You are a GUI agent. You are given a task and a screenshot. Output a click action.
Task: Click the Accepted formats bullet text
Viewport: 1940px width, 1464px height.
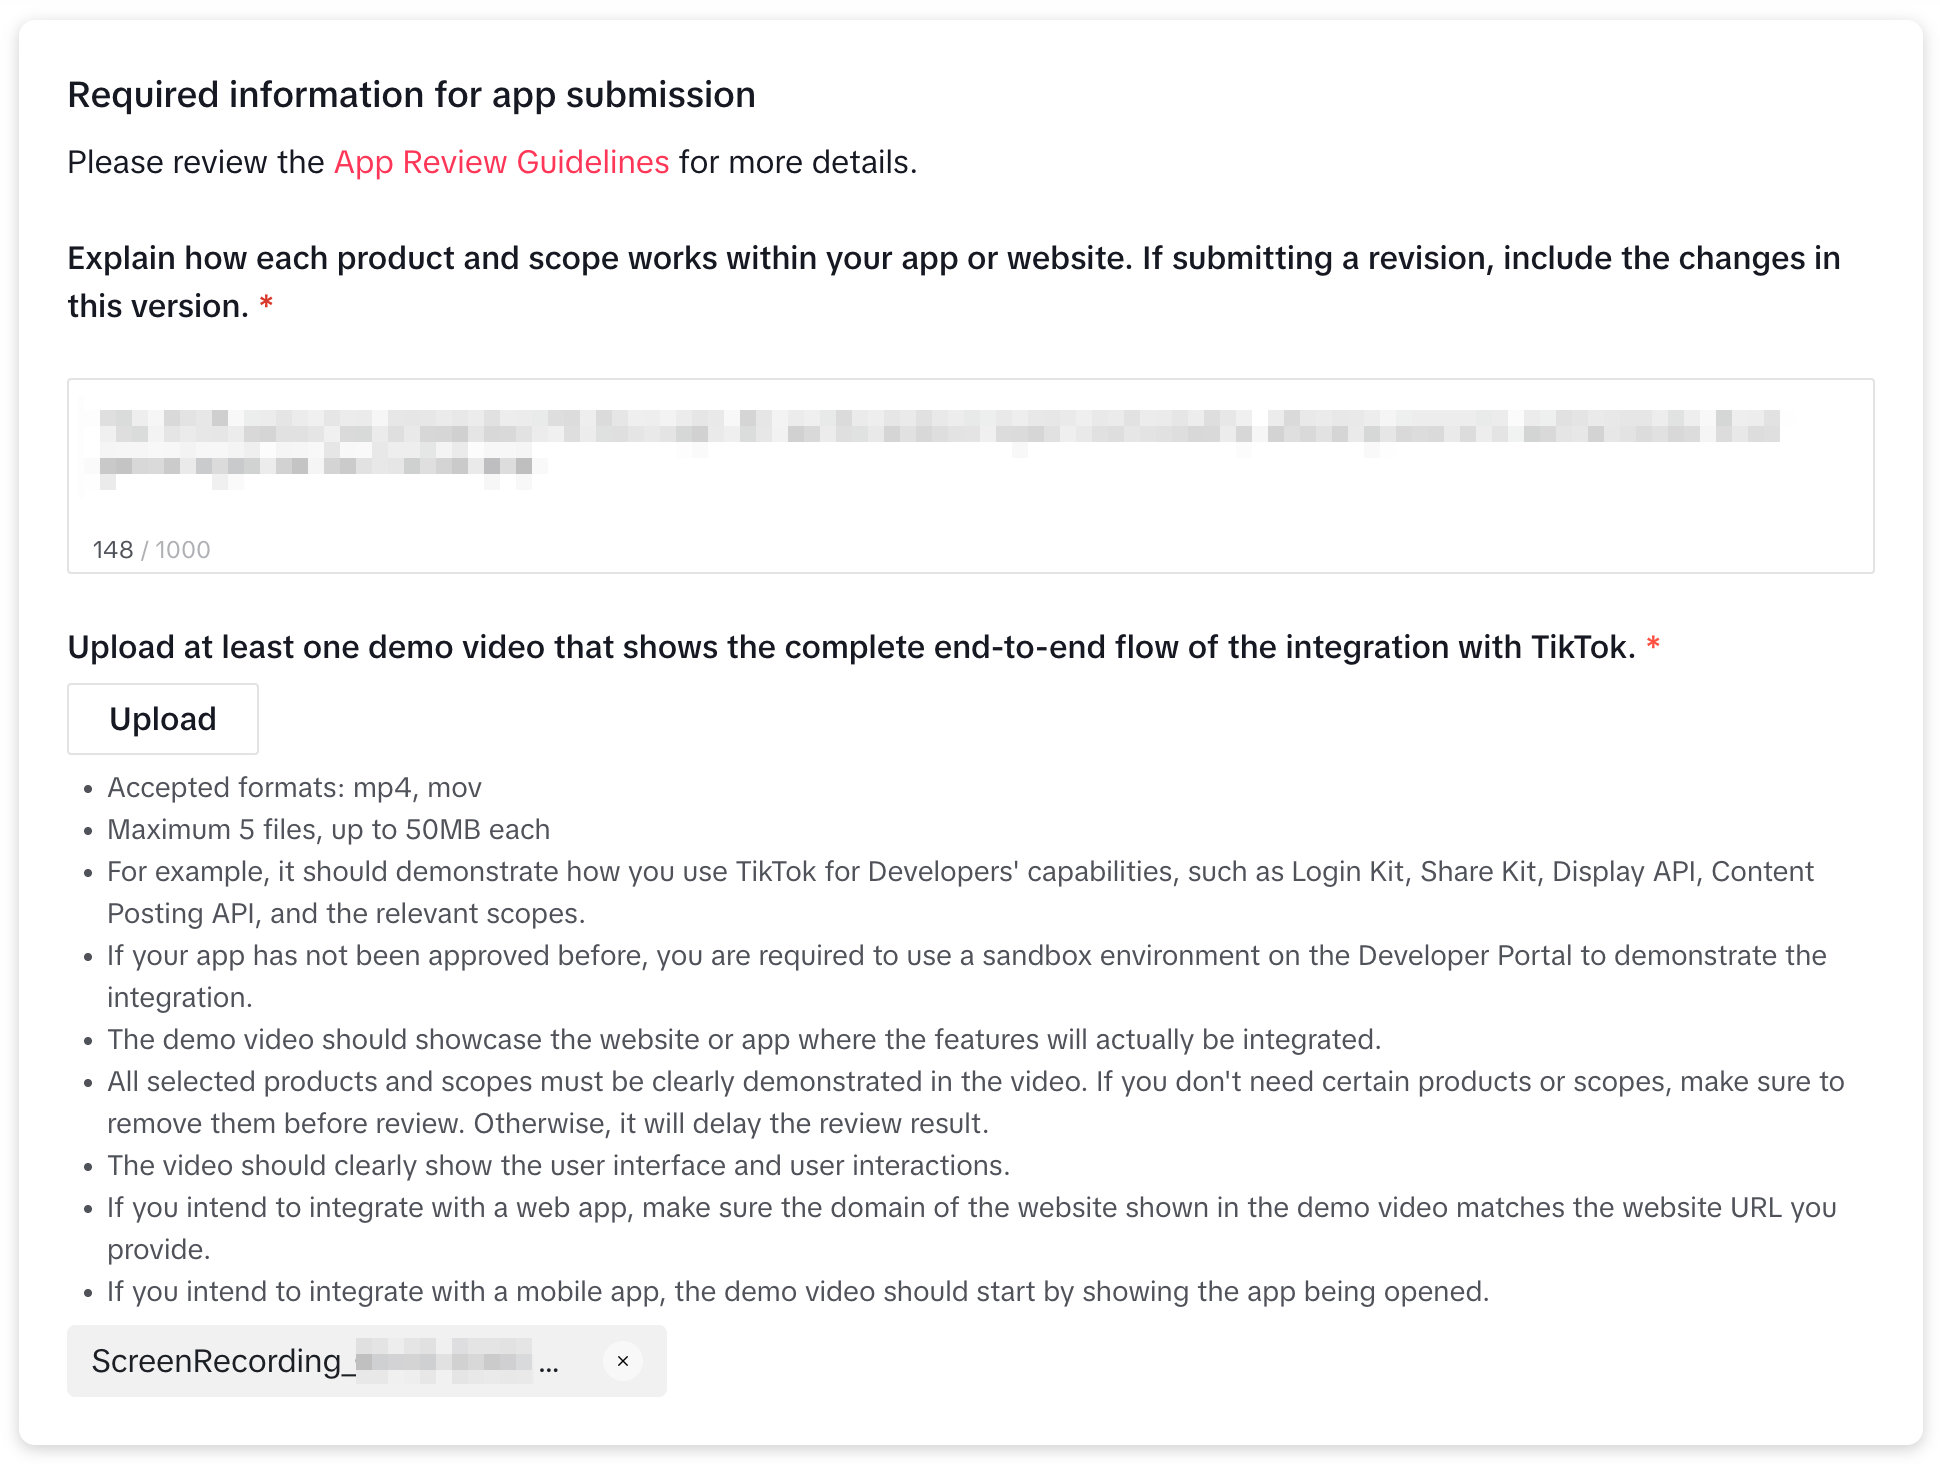(294, 787)
